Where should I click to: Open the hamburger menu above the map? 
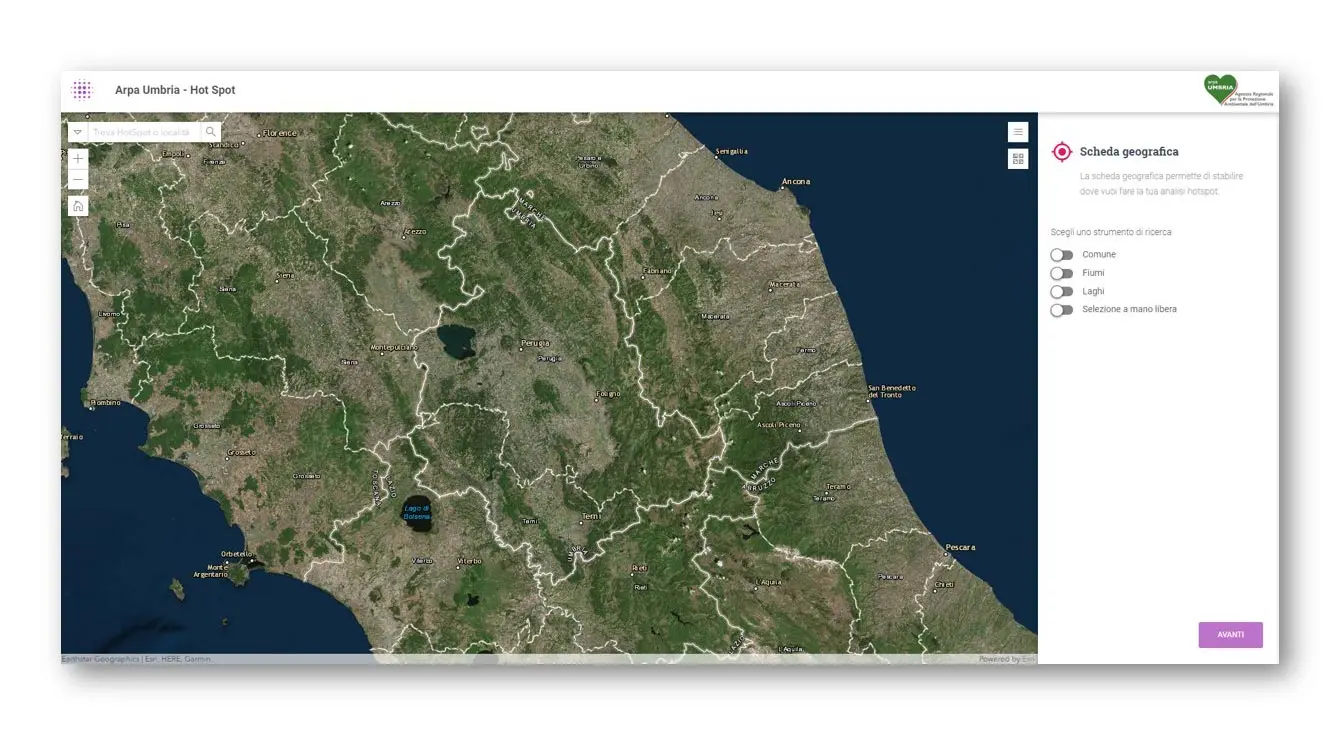pyautogui.click(x=1018, y=131)
